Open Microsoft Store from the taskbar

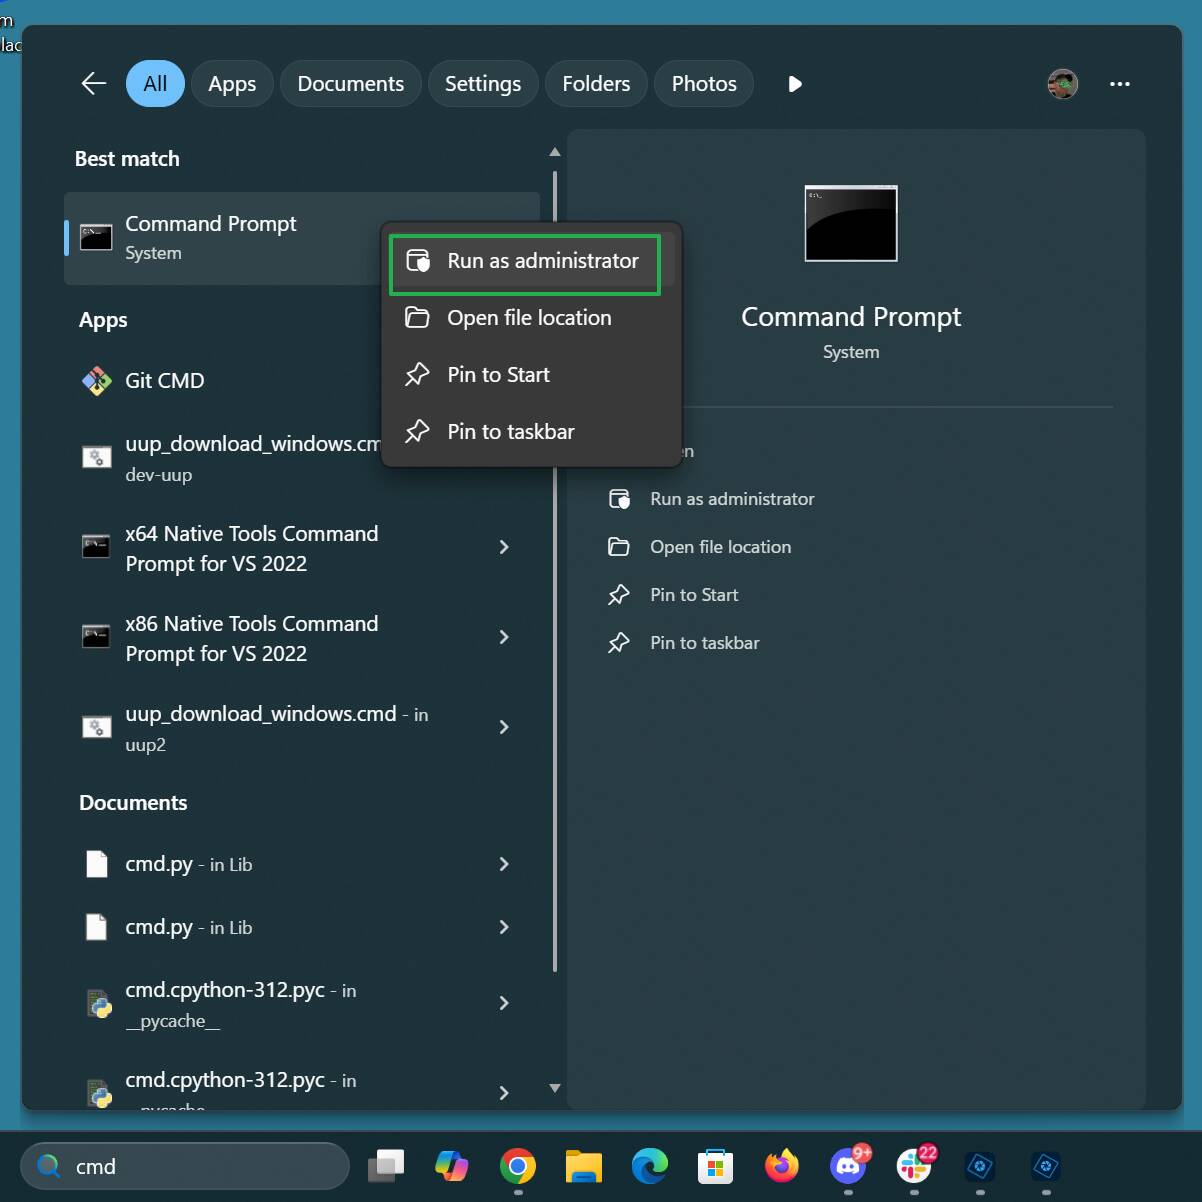pos(715,1166)
